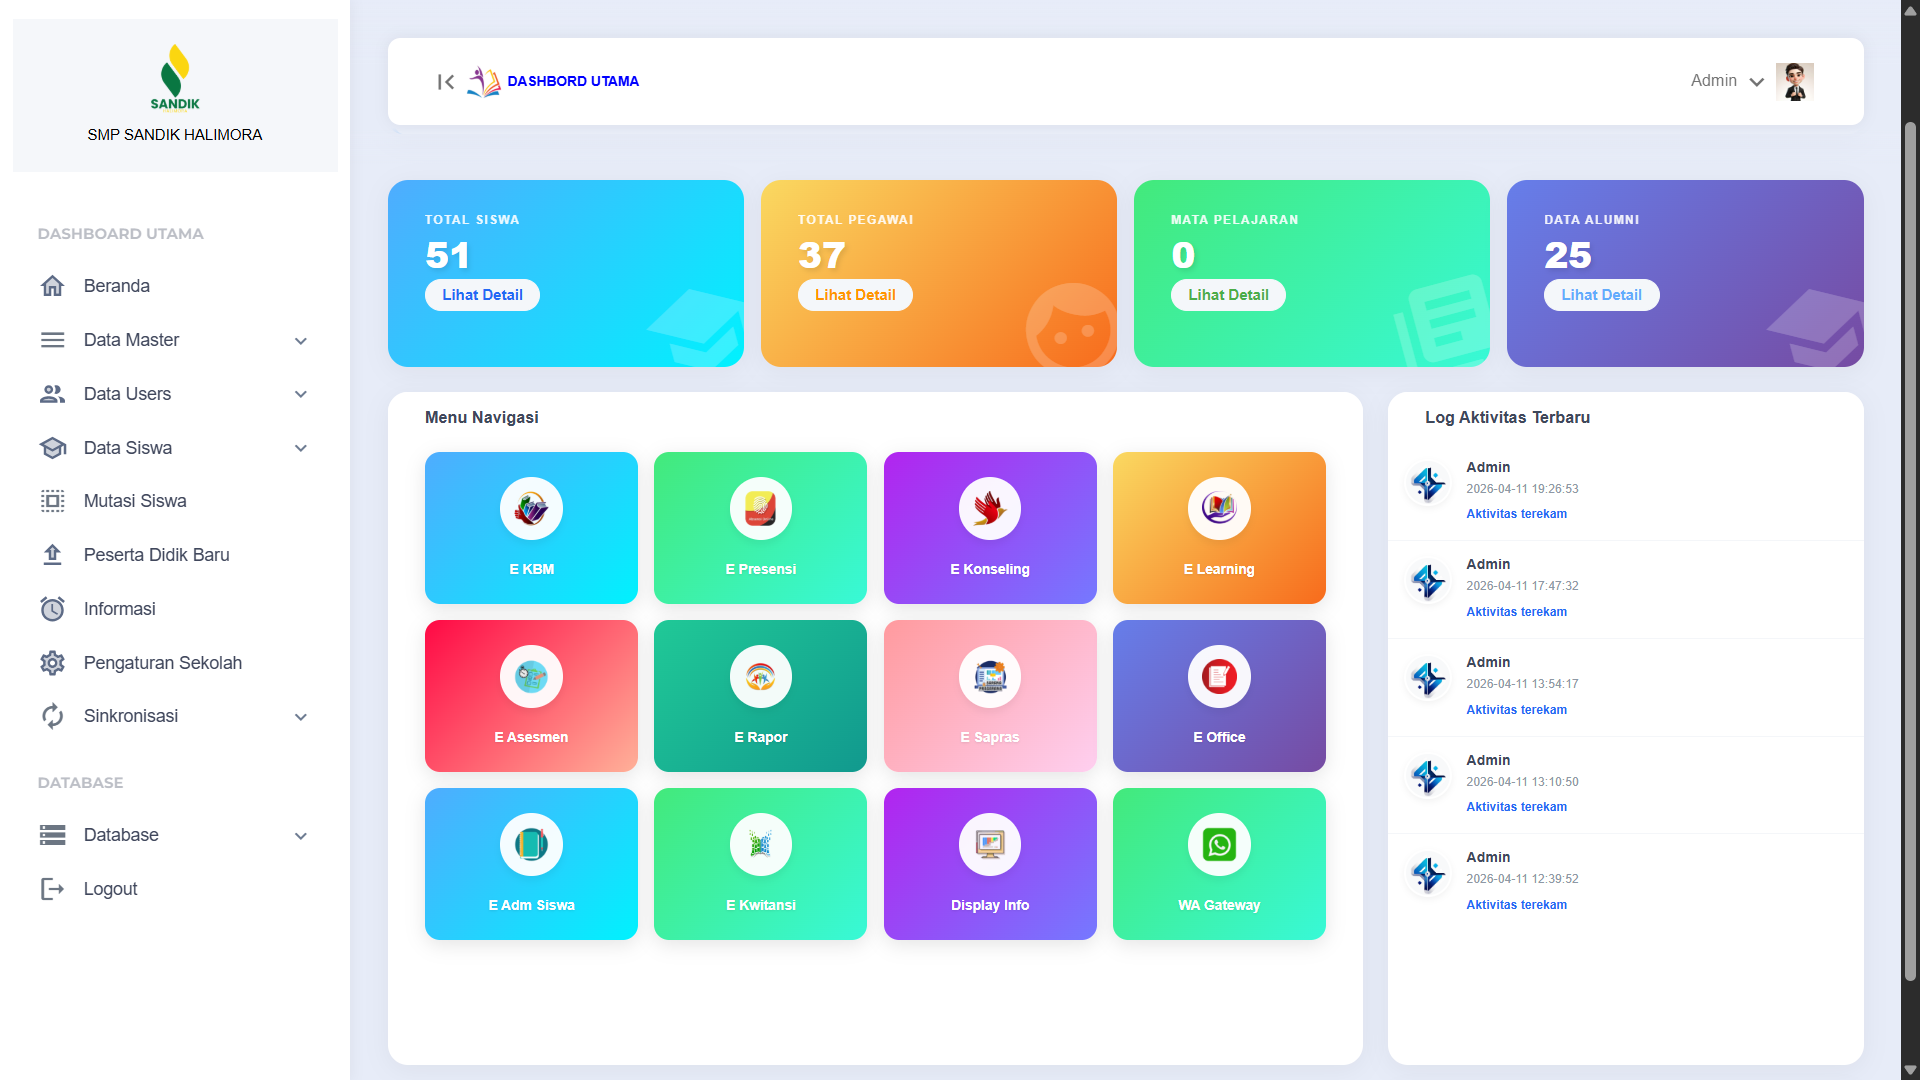The height and width of the screenshot is (1080, 1920).
Task: Select the E Presensi tile icon
Action: coord(760,508)
